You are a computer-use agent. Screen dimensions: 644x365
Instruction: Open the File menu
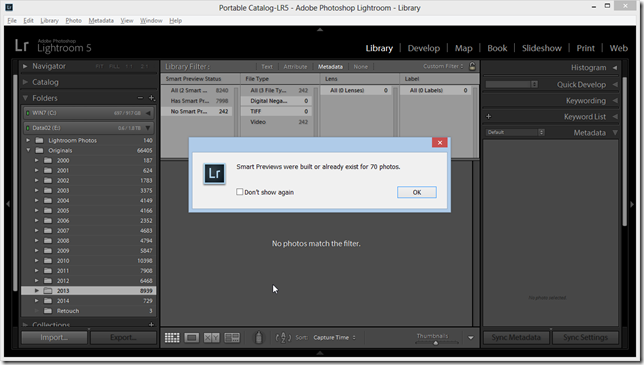pyautogui.click(x=12, y=21)
